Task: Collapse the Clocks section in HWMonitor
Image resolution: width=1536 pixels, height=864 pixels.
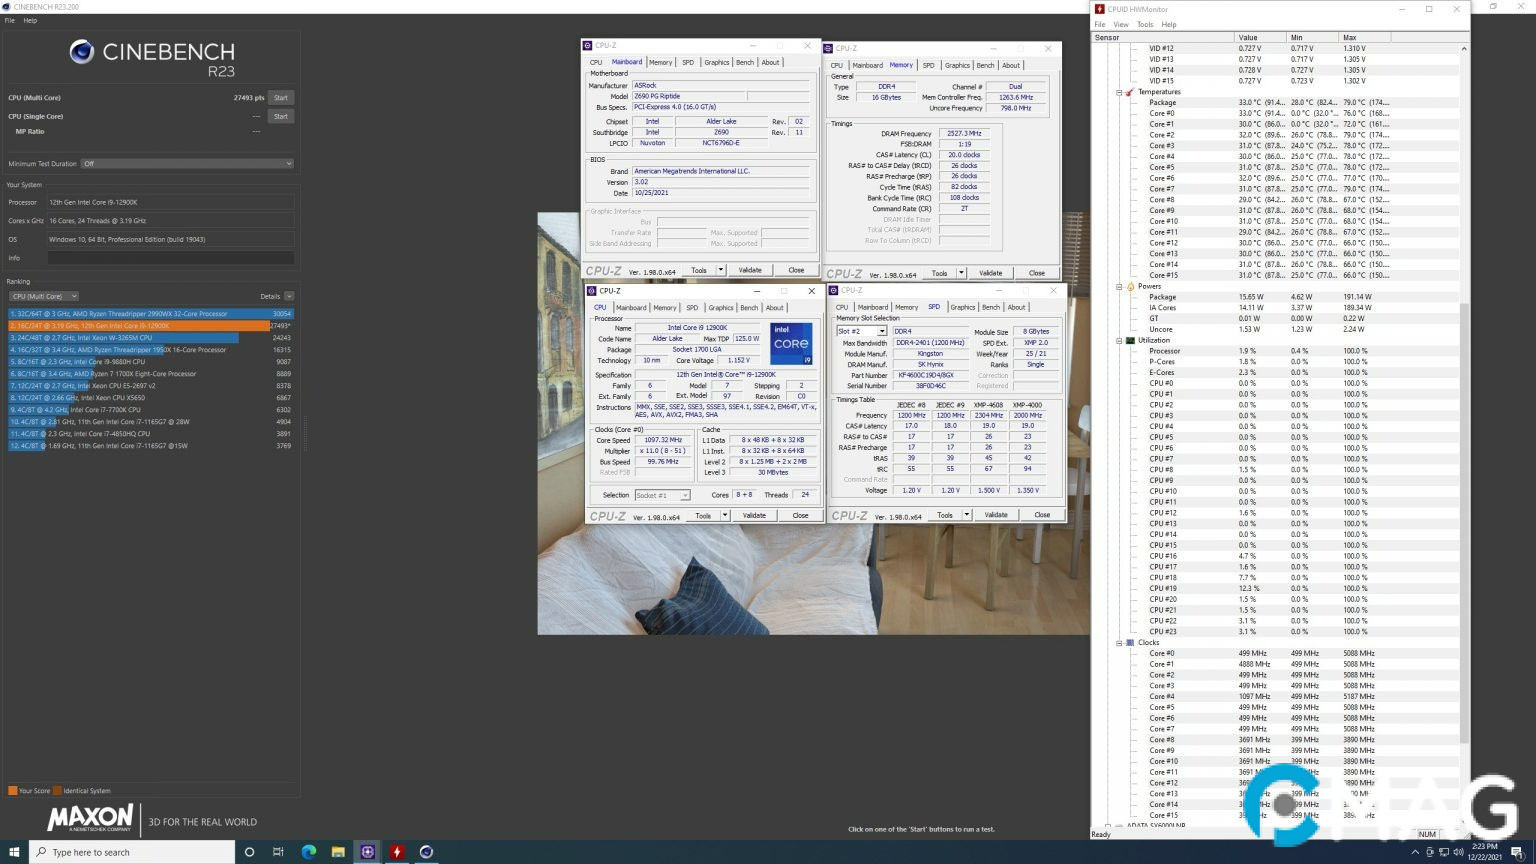Action: [1119, 643]
